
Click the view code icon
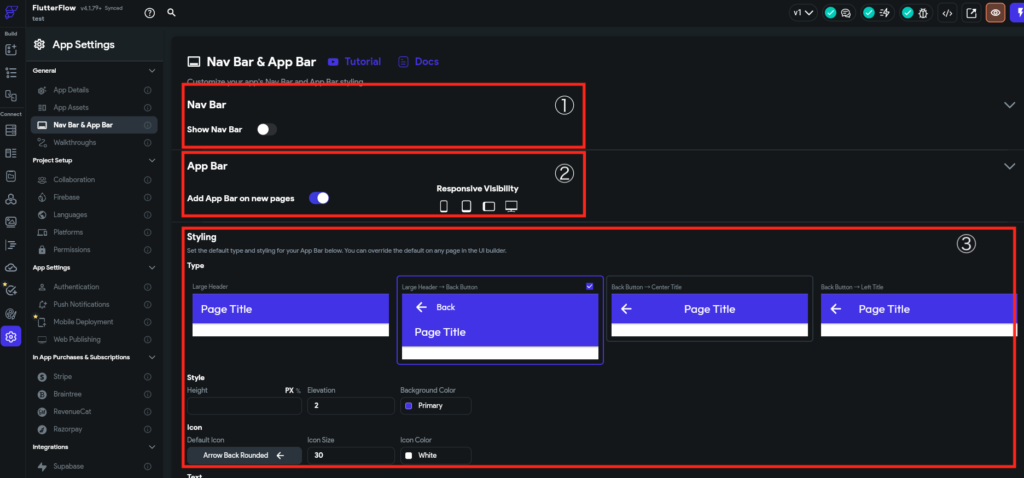(946, 13)
